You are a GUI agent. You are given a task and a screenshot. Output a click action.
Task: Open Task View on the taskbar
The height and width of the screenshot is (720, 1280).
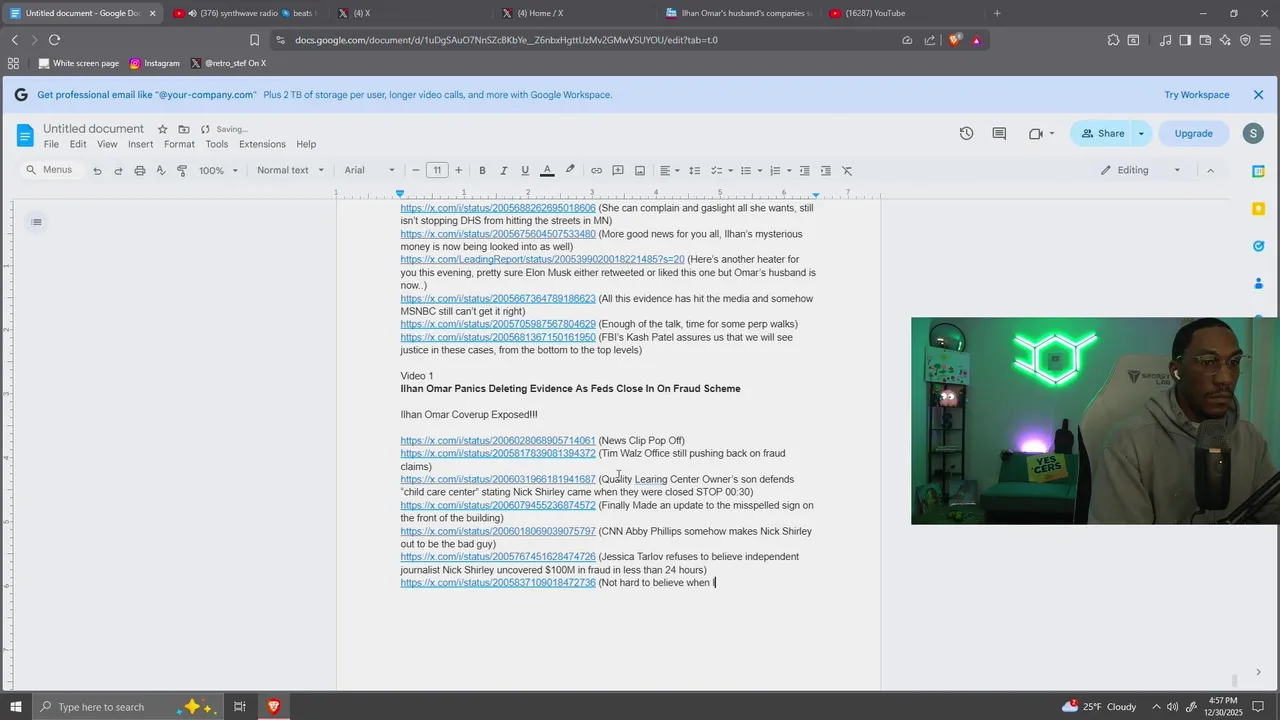240,707
